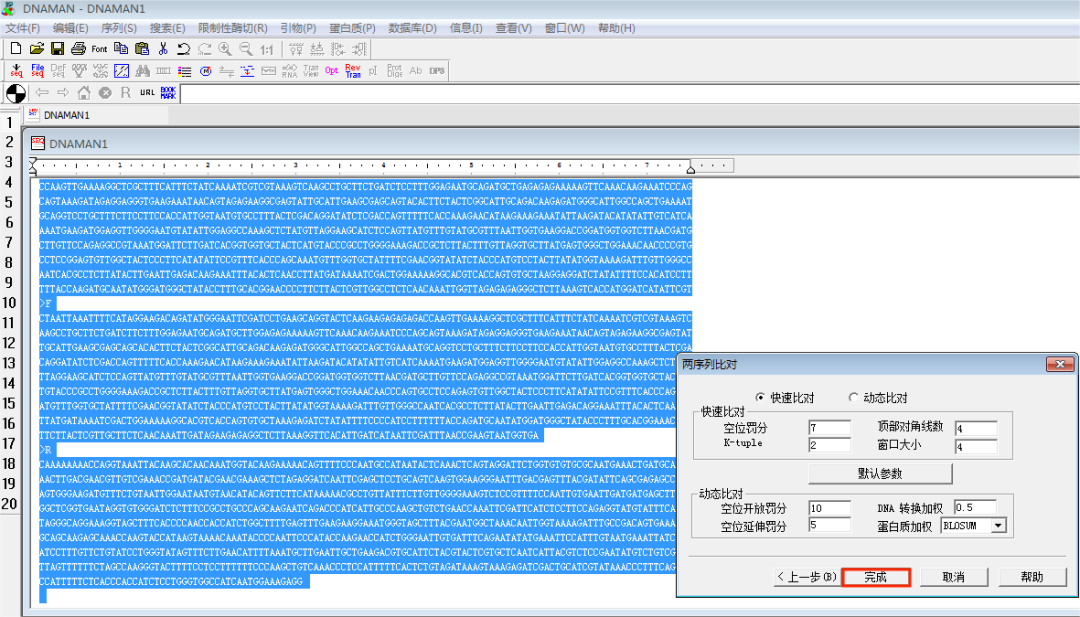Click the Opt optimization toolbar icon

(331, 68)
